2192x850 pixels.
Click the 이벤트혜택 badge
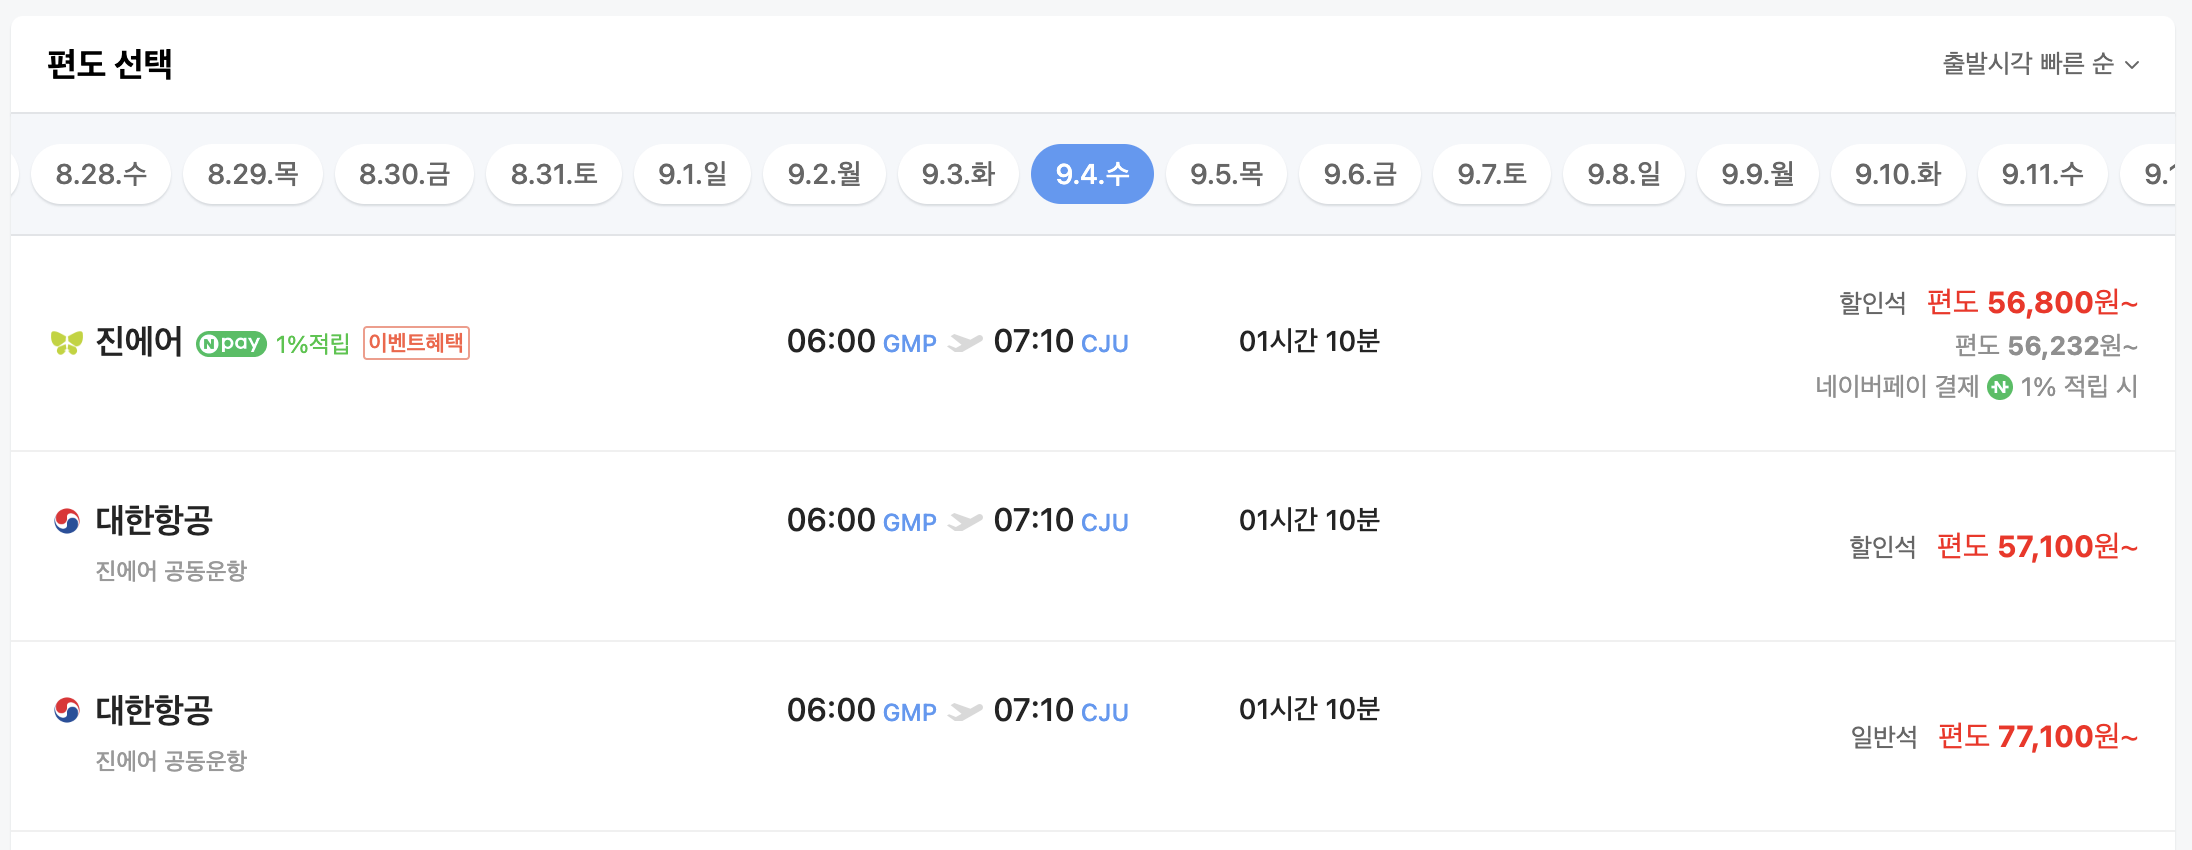[416, 343]
